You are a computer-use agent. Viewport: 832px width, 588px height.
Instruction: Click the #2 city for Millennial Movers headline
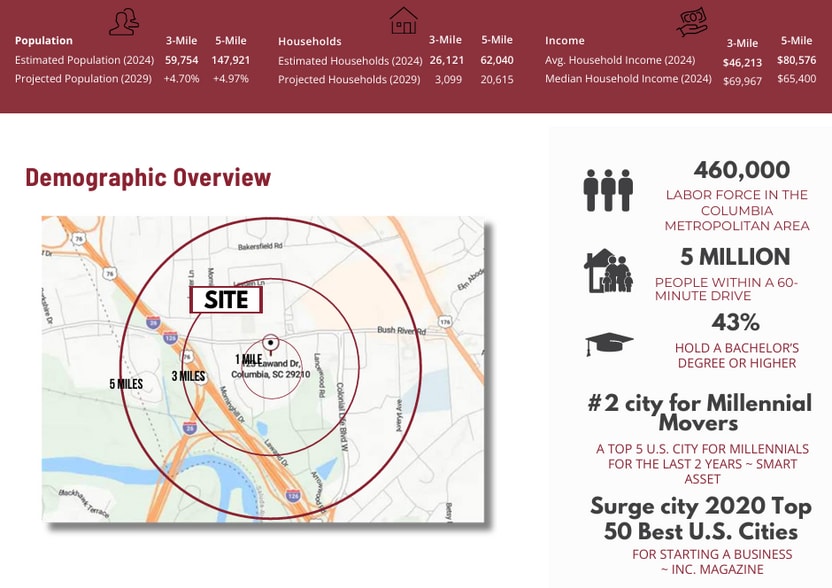click(x=698, y=412)
